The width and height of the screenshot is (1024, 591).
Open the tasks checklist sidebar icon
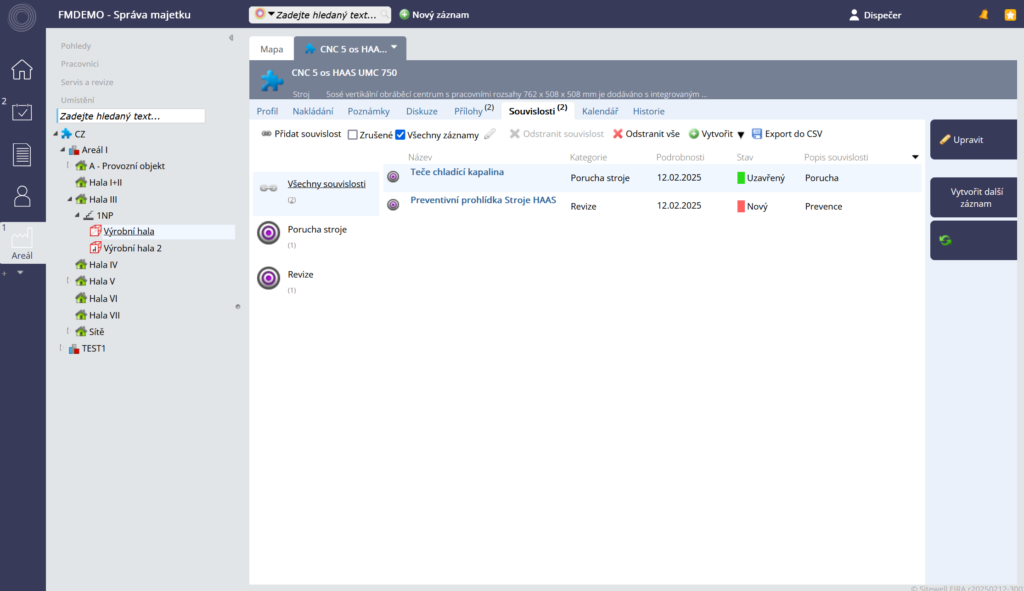coord(22,112)
